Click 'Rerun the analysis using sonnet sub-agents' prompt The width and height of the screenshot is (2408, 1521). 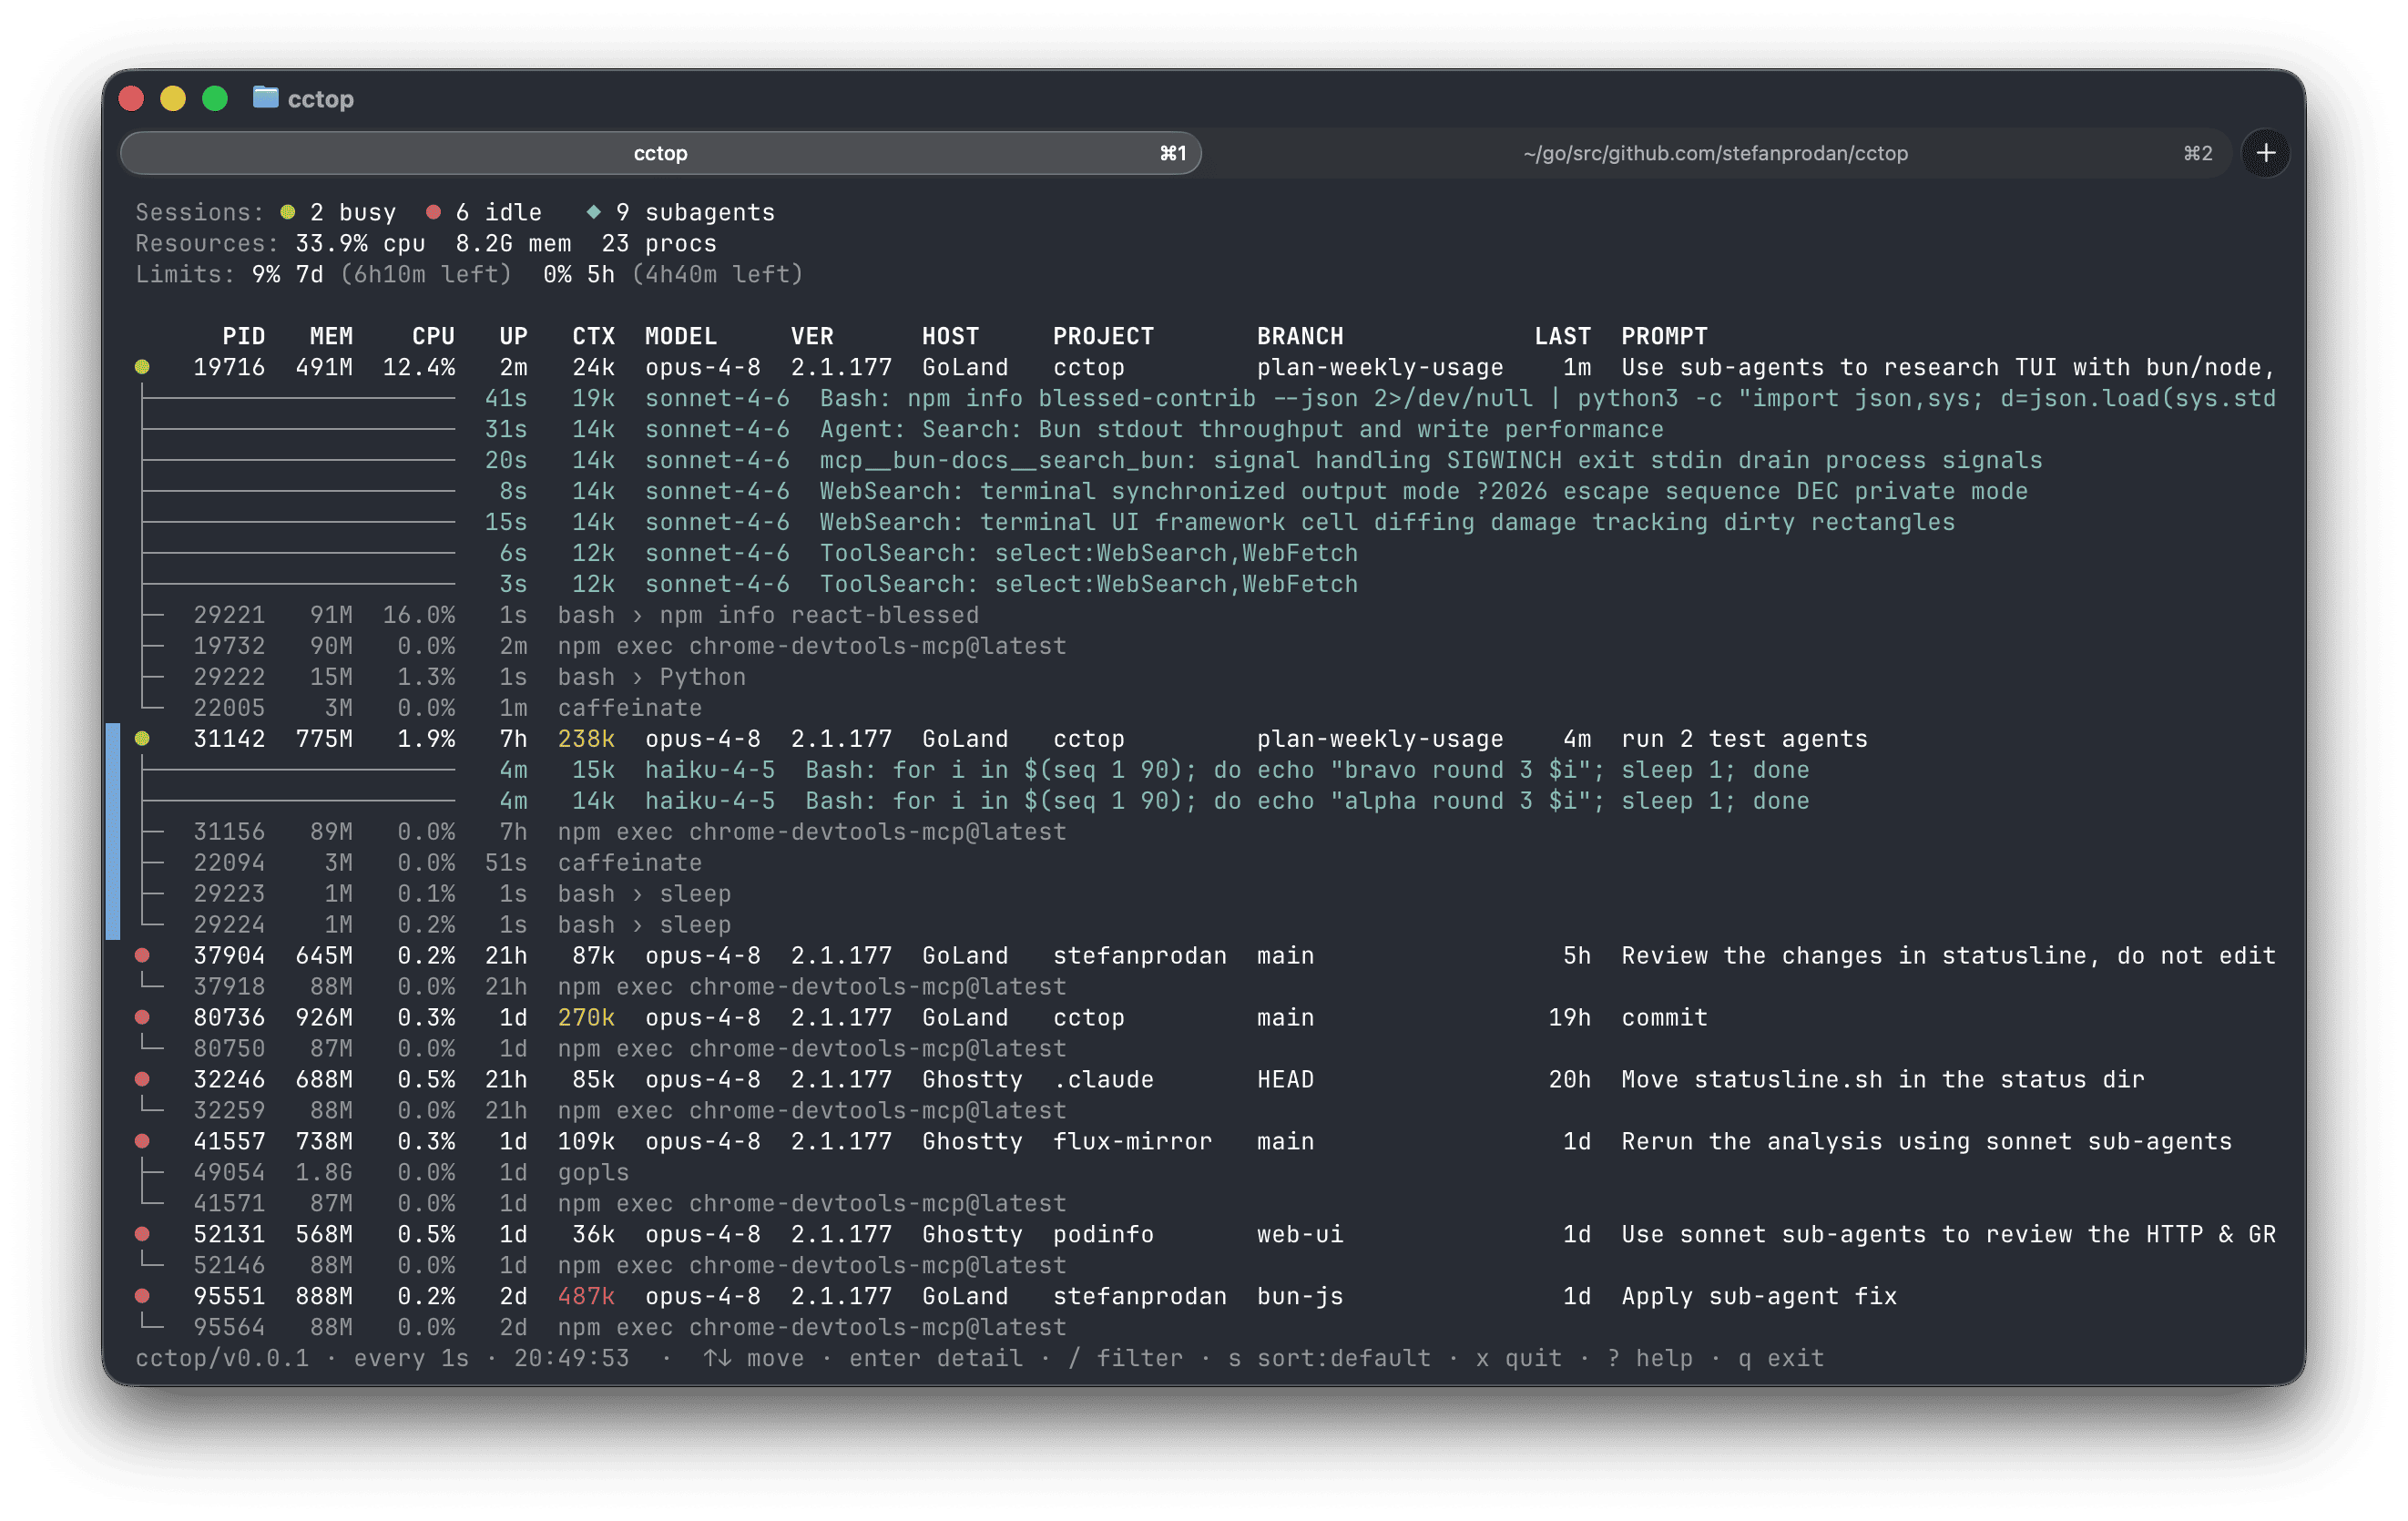[1926, 1141]
